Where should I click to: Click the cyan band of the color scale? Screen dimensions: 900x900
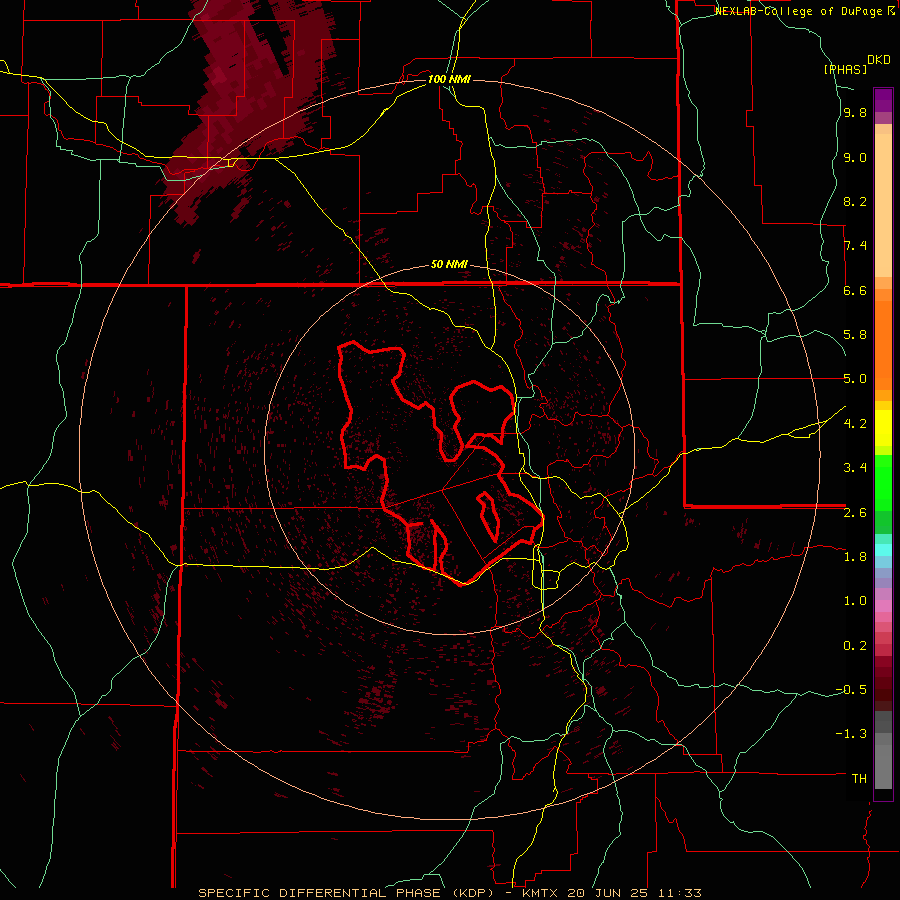click(883, 550)
